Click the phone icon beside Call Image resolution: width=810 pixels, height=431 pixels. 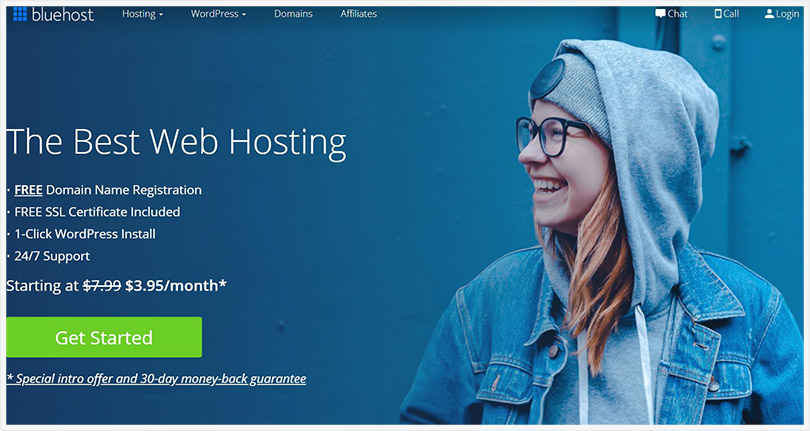(718, 13)
